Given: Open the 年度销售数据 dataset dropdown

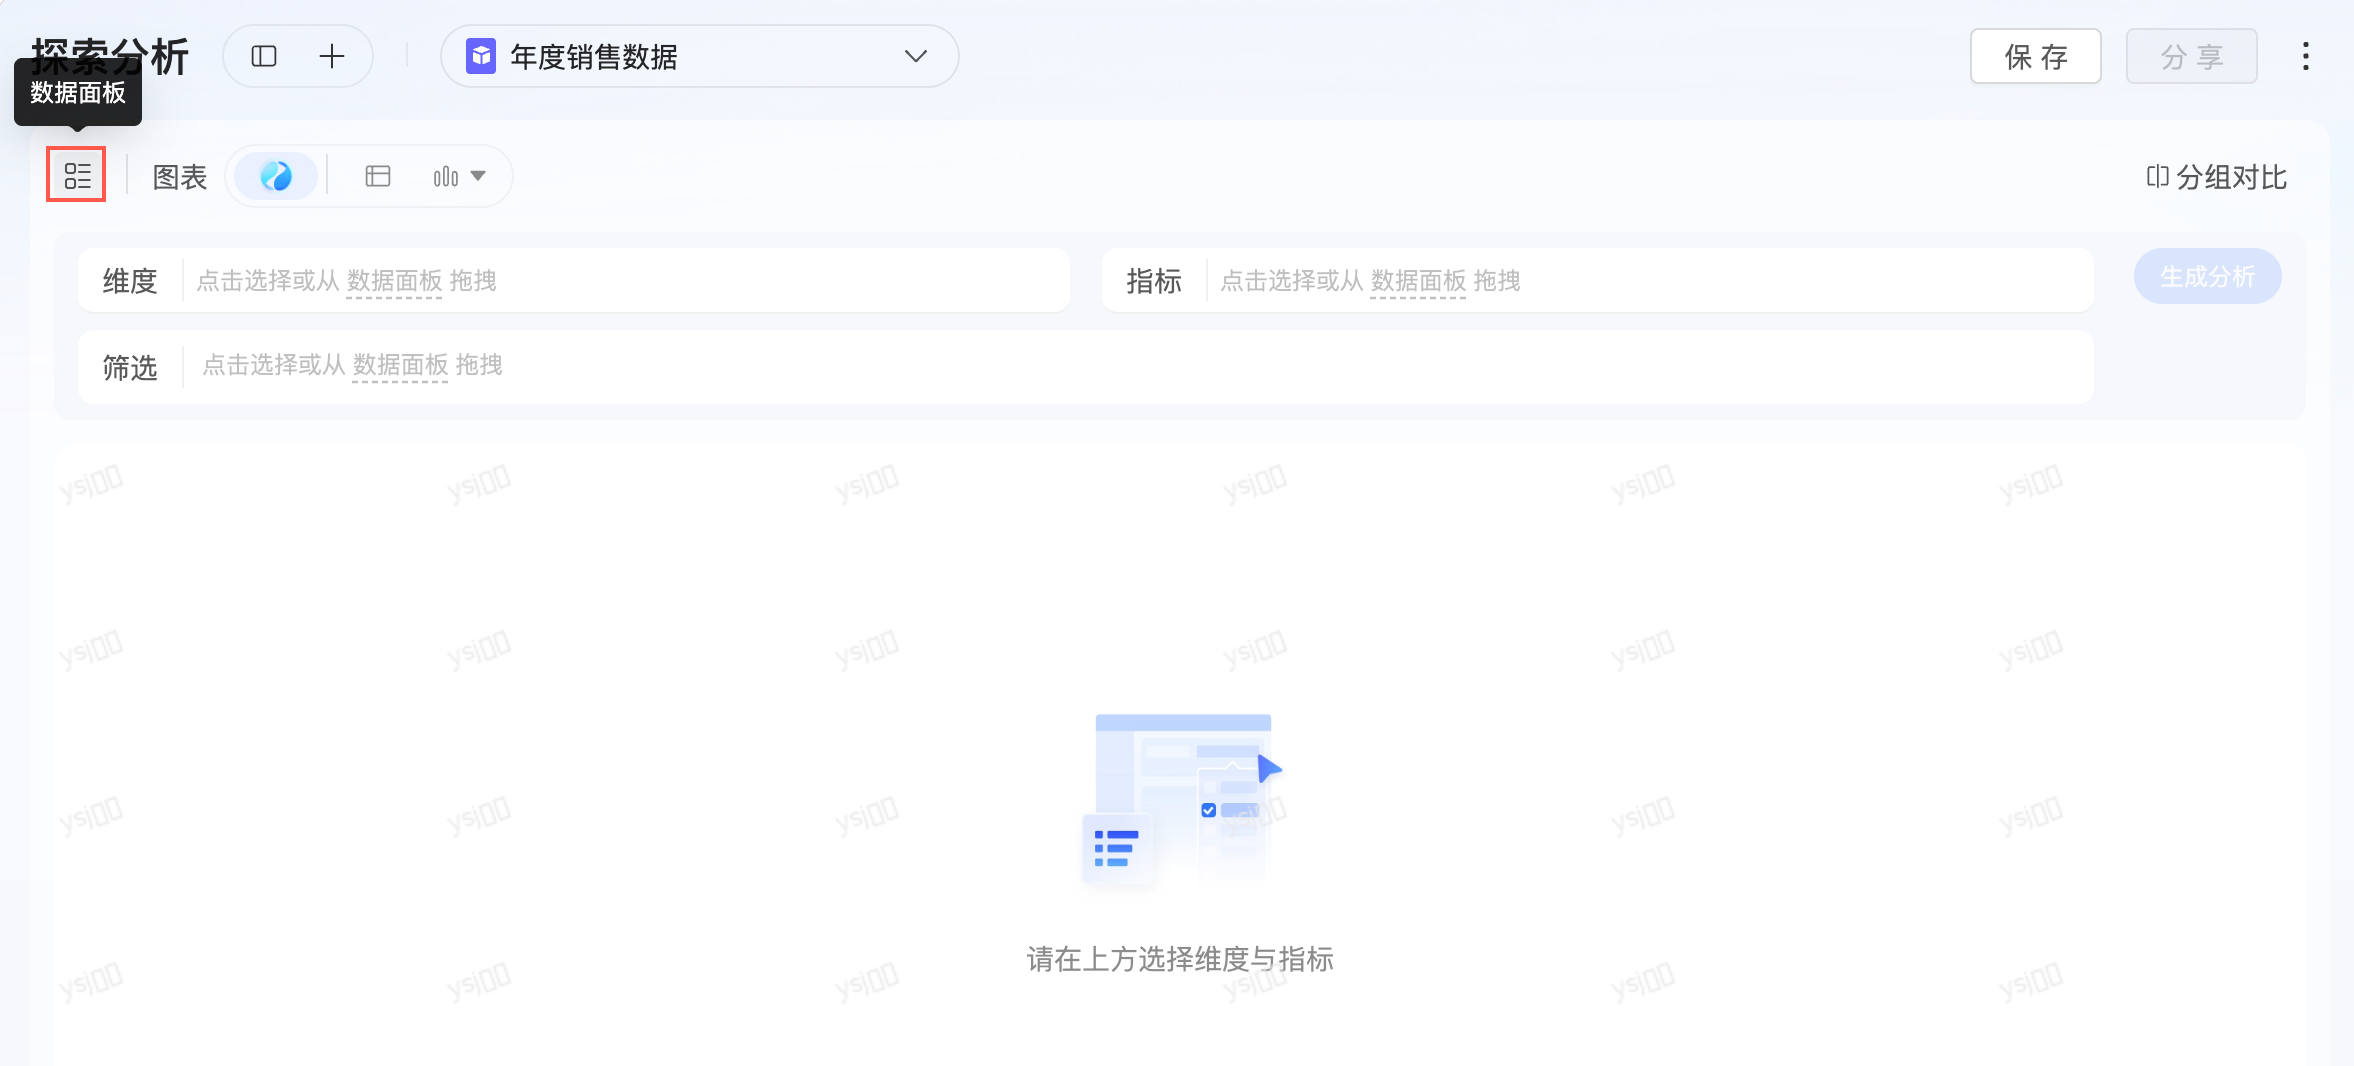Looking at the screenshot, I should coord(699,56).
